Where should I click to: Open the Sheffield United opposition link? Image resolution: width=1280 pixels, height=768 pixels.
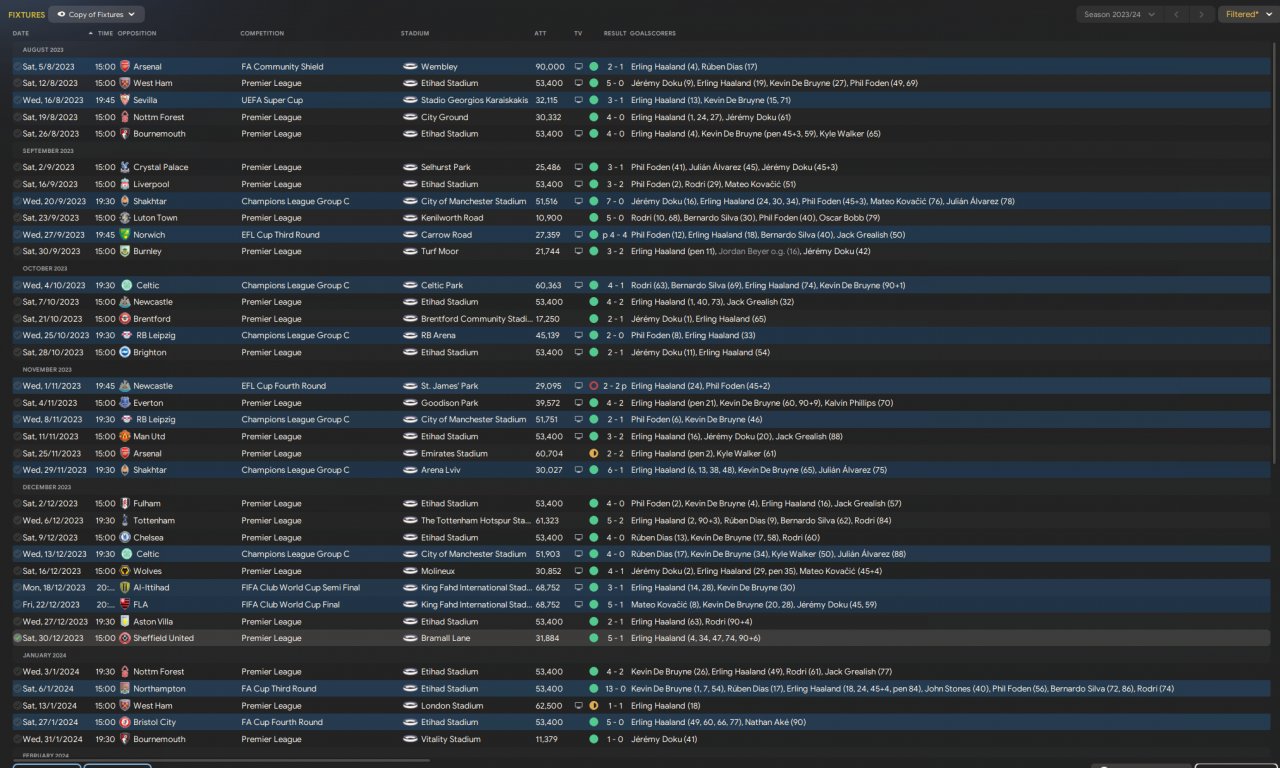(163, 638)
